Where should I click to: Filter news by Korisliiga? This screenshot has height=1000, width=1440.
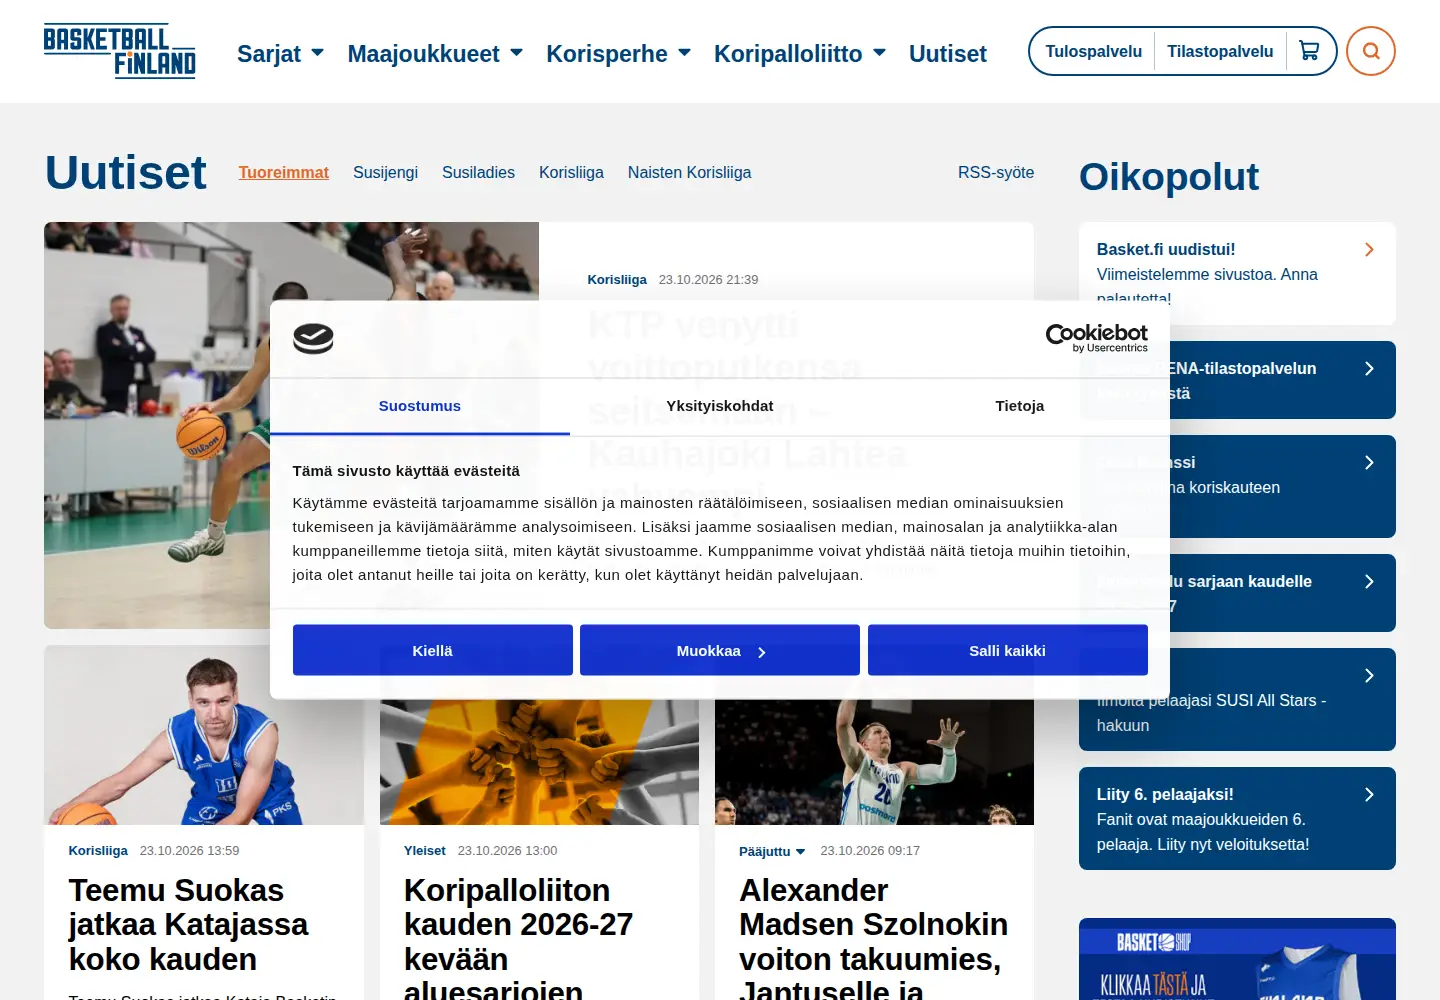[571, 172]
